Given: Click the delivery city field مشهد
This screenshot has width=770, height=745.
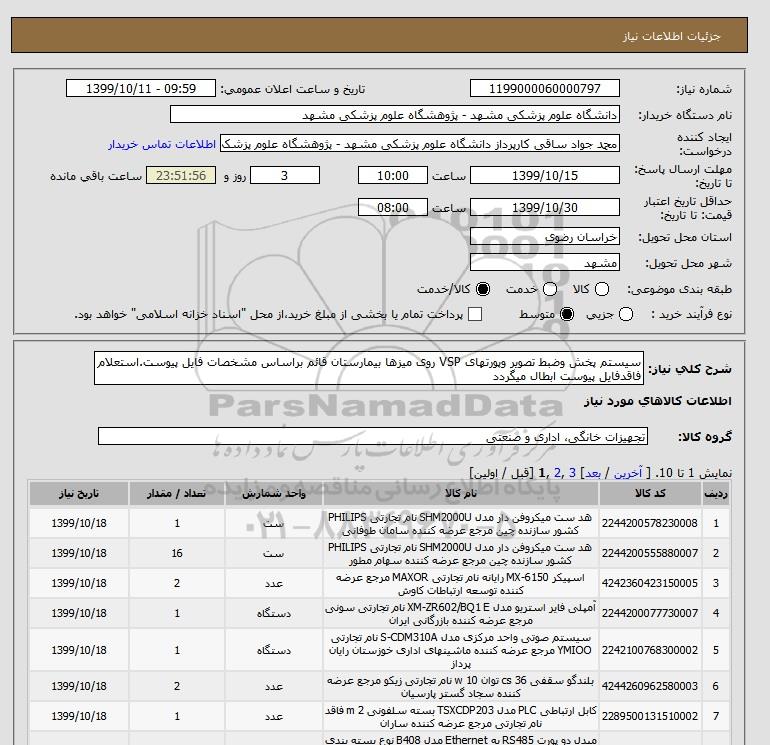Looking at the screenshot, I should point(545,263).
